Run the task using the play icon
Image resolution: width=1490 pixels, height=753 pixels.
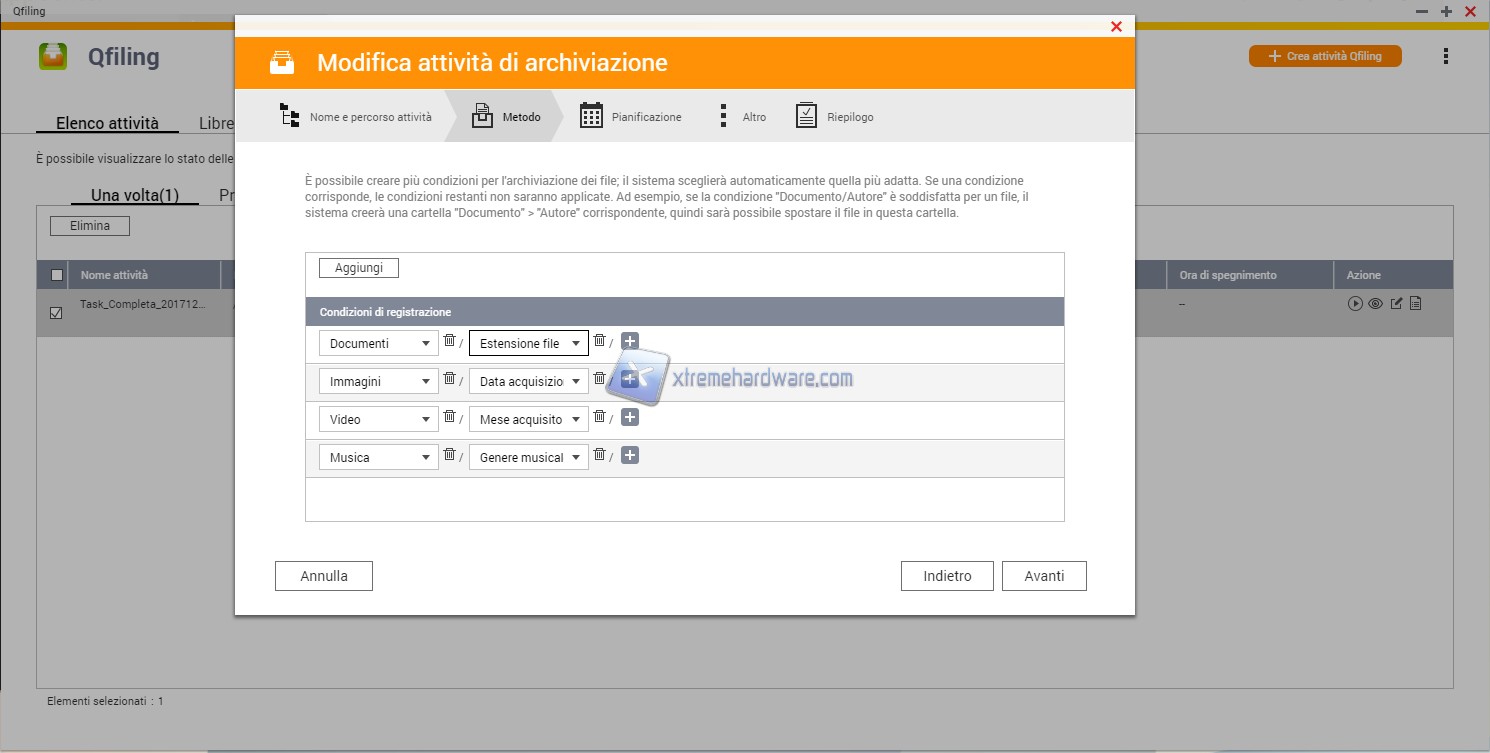[1355, 304]
